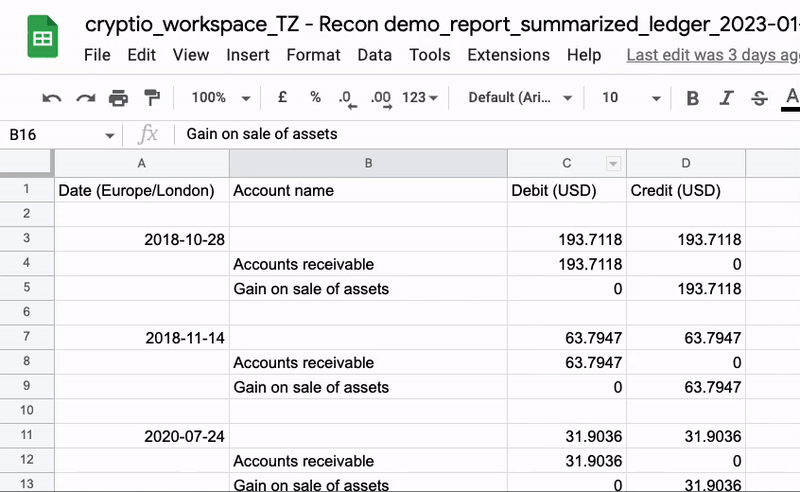This screenshot has width=800, height=492.
Task: Format as percent with the % icon
Action: click(x=315, y=97)
